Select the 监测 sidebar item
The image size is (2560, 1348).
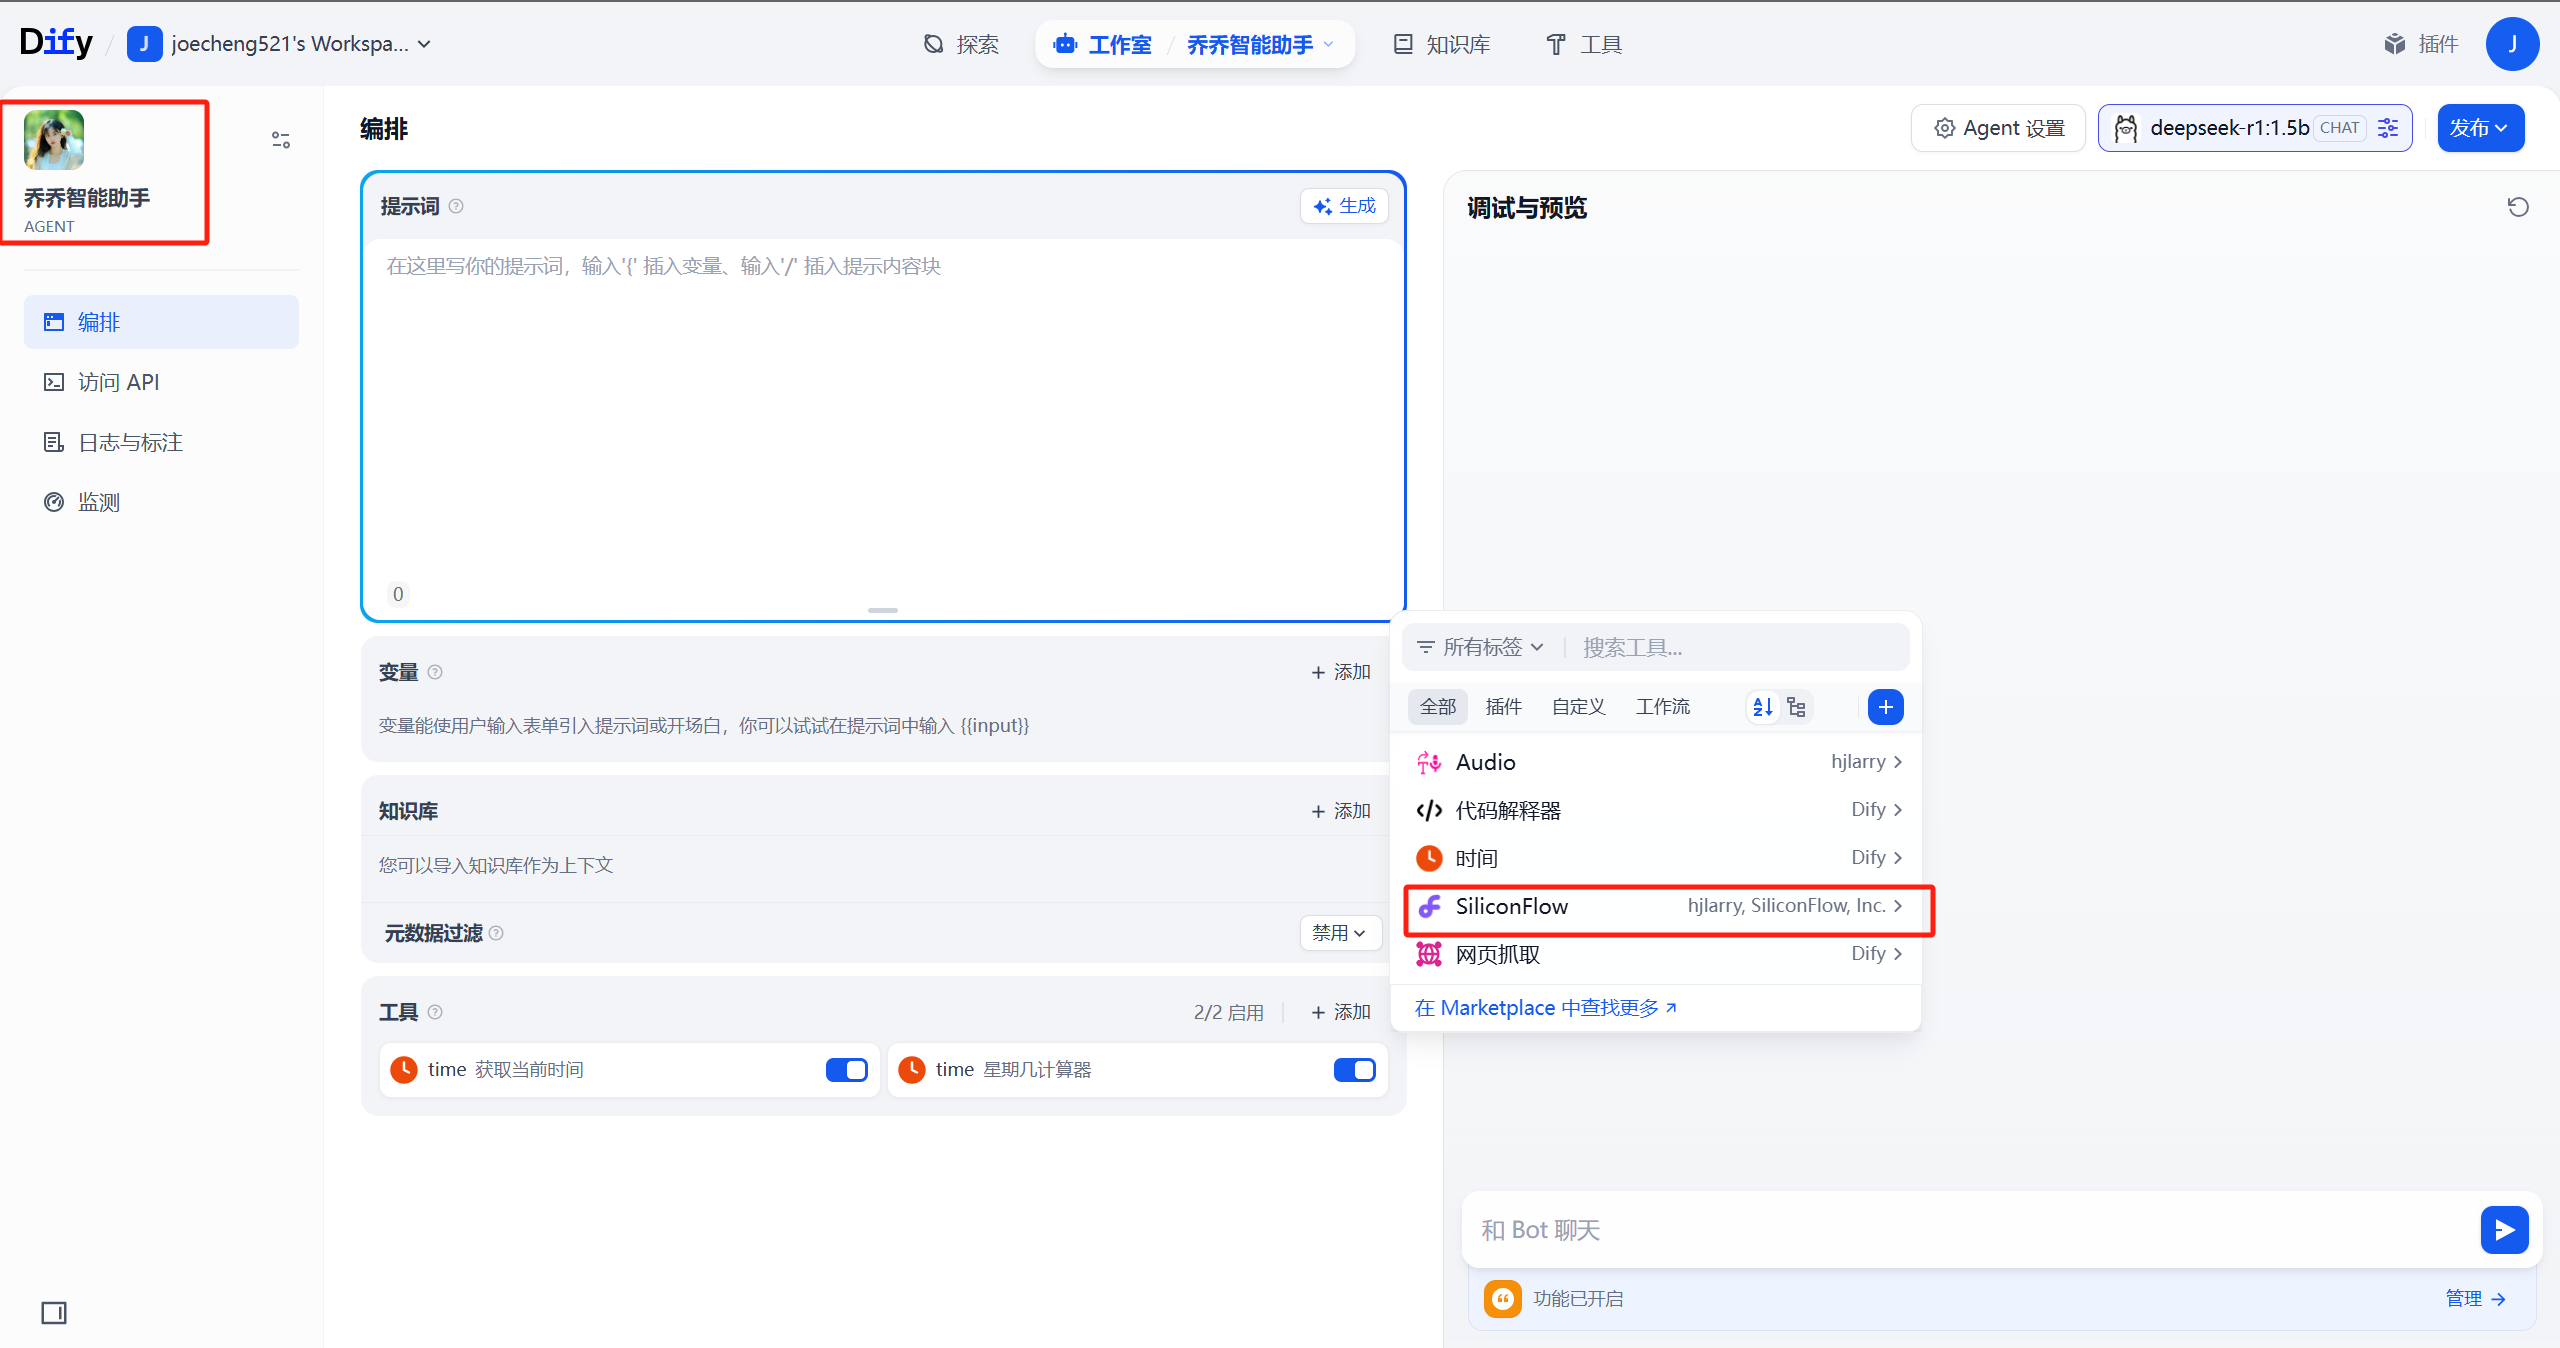161,502
